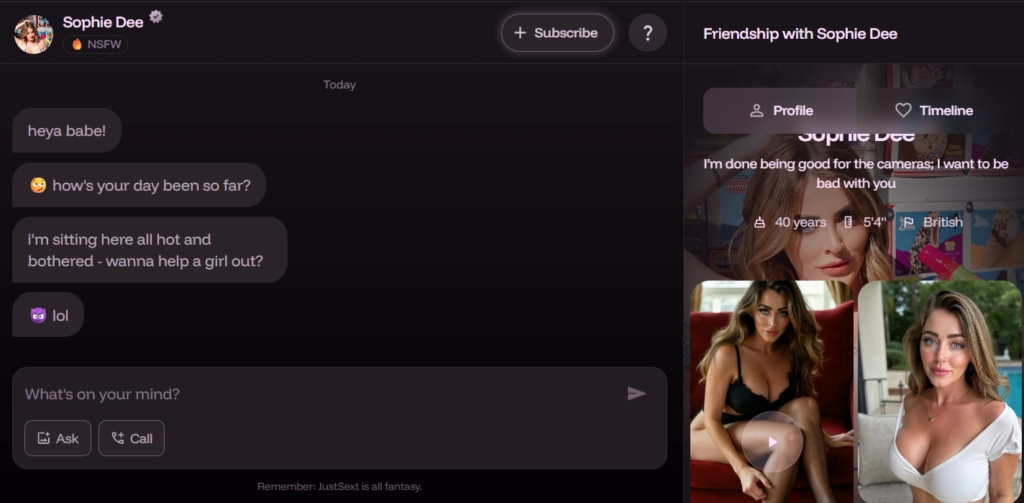
Task: Click the Ask button
Action: coord(57,438)
